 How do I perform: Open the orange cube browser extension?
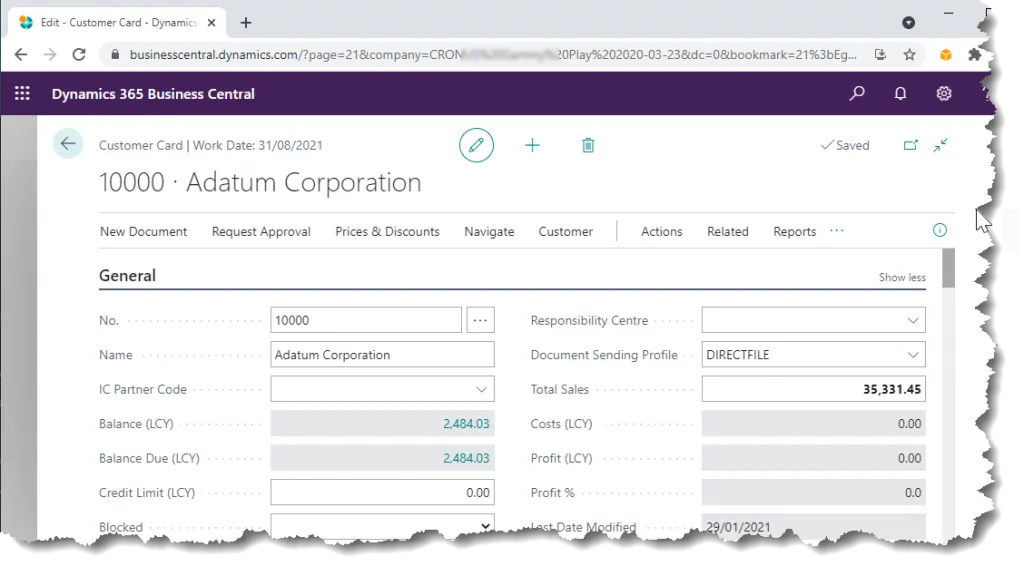[946, 55]
